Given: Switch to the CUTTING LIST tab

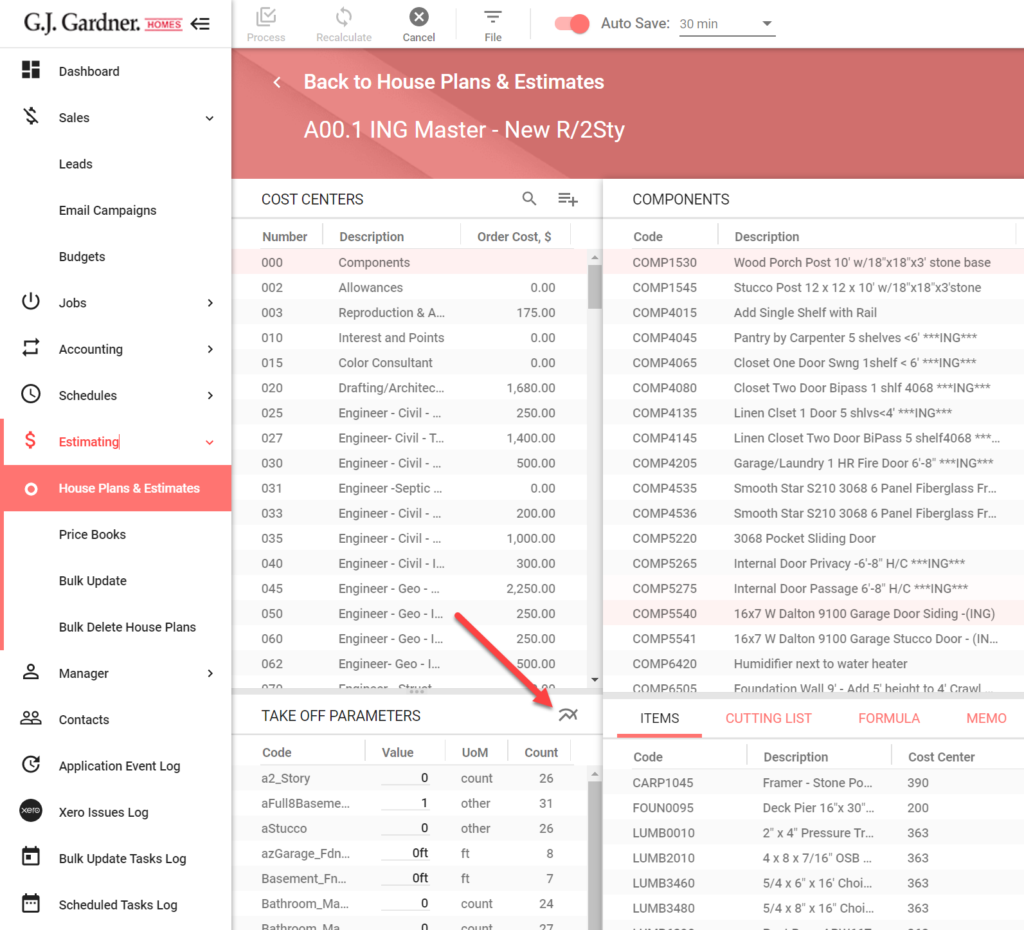Looking at the screenshot, I should click(769, 718).
